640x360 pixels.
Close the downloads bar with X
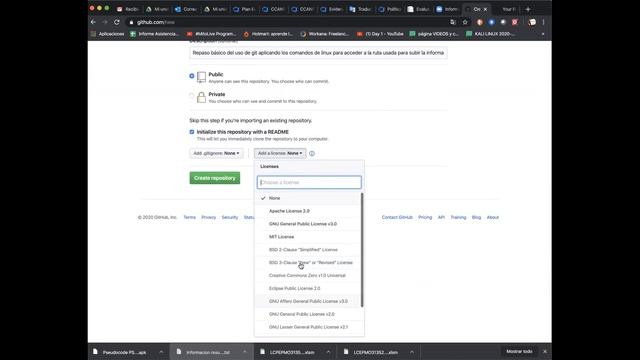pos(545,351)
